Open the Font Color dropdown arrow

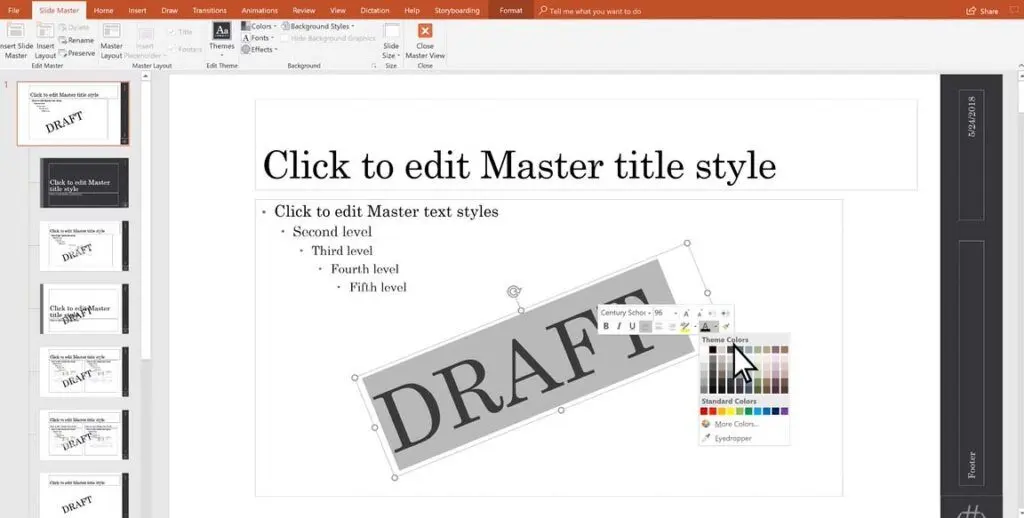[716, 327]
